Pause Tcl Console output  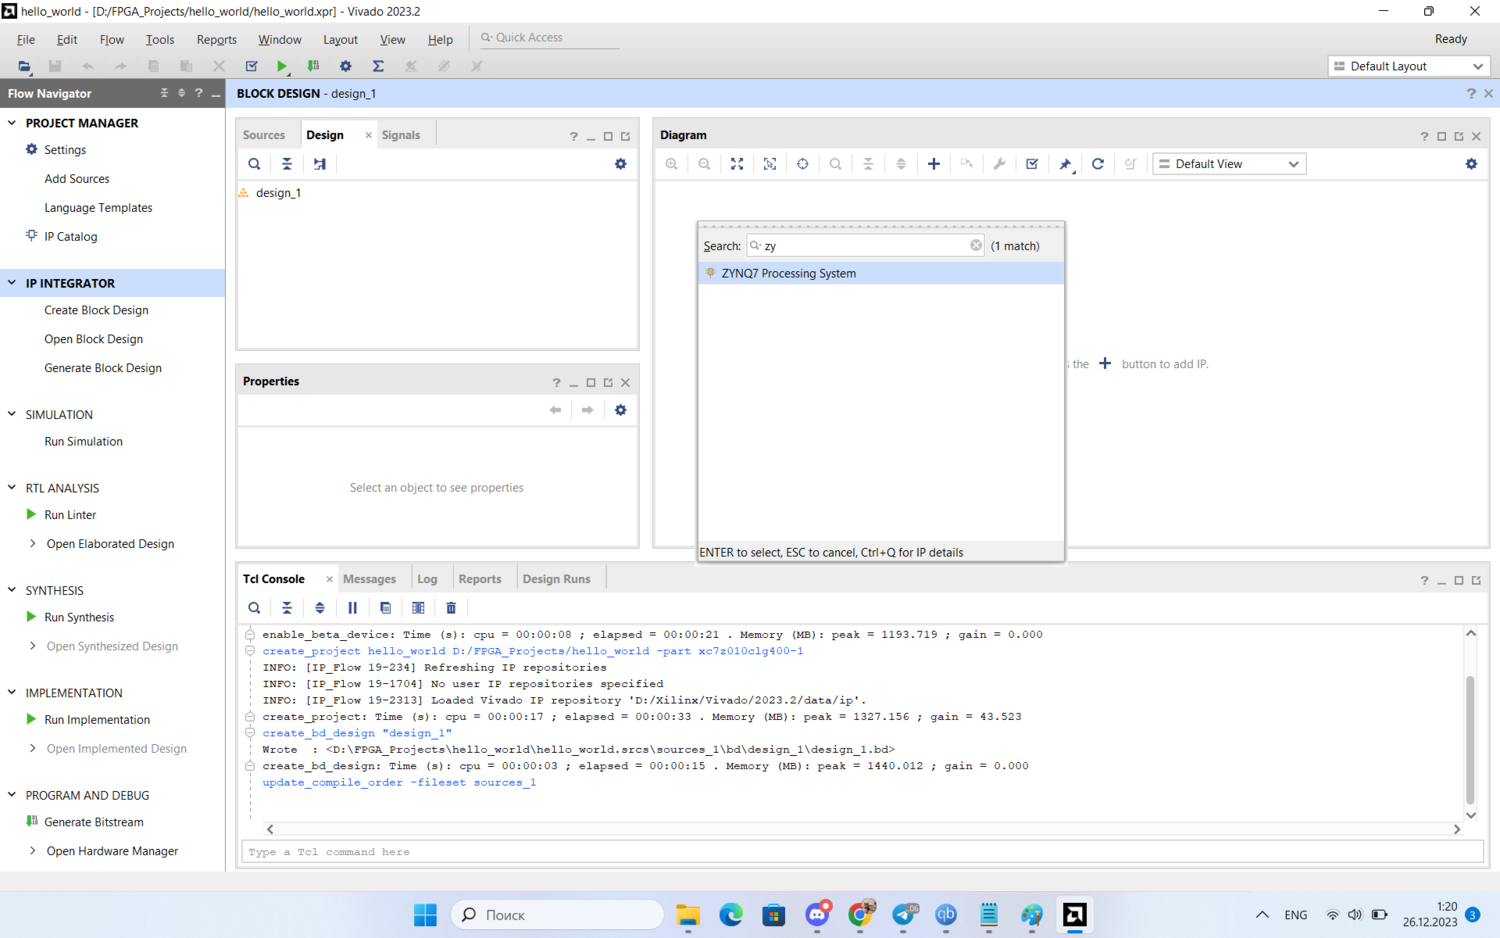point(352,608)
